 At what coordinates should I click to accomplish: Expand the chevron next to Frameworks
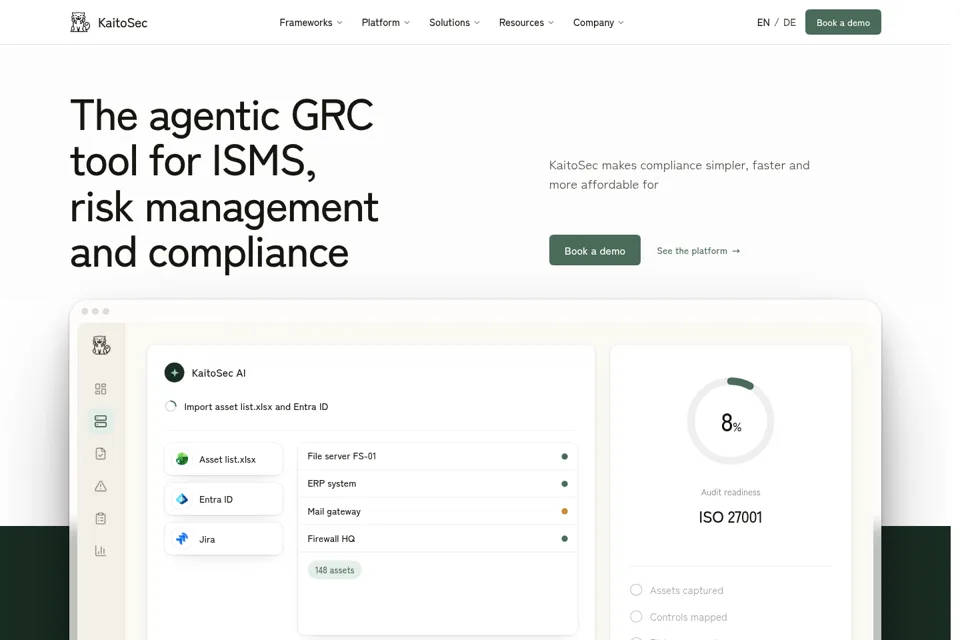(x=340, y=23)
